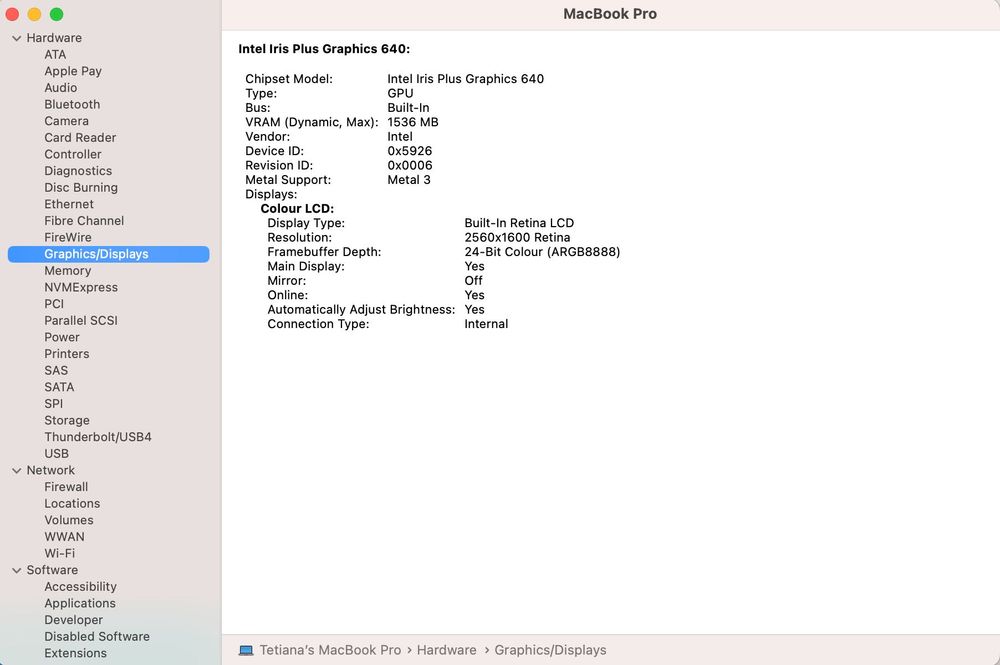
Task: Open Applications under Software
Action: (80, 604)
